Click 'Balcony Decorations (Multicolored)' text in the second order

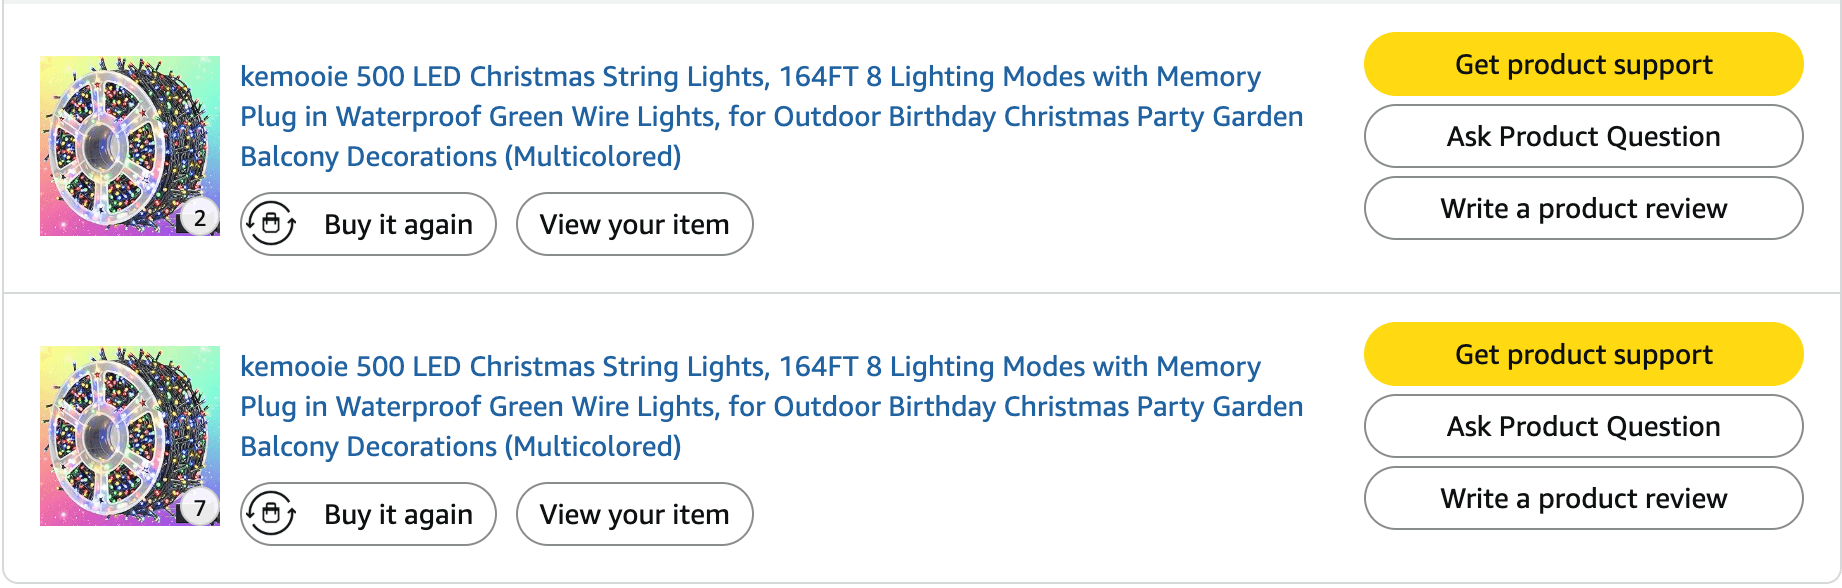tap(461, 447)
